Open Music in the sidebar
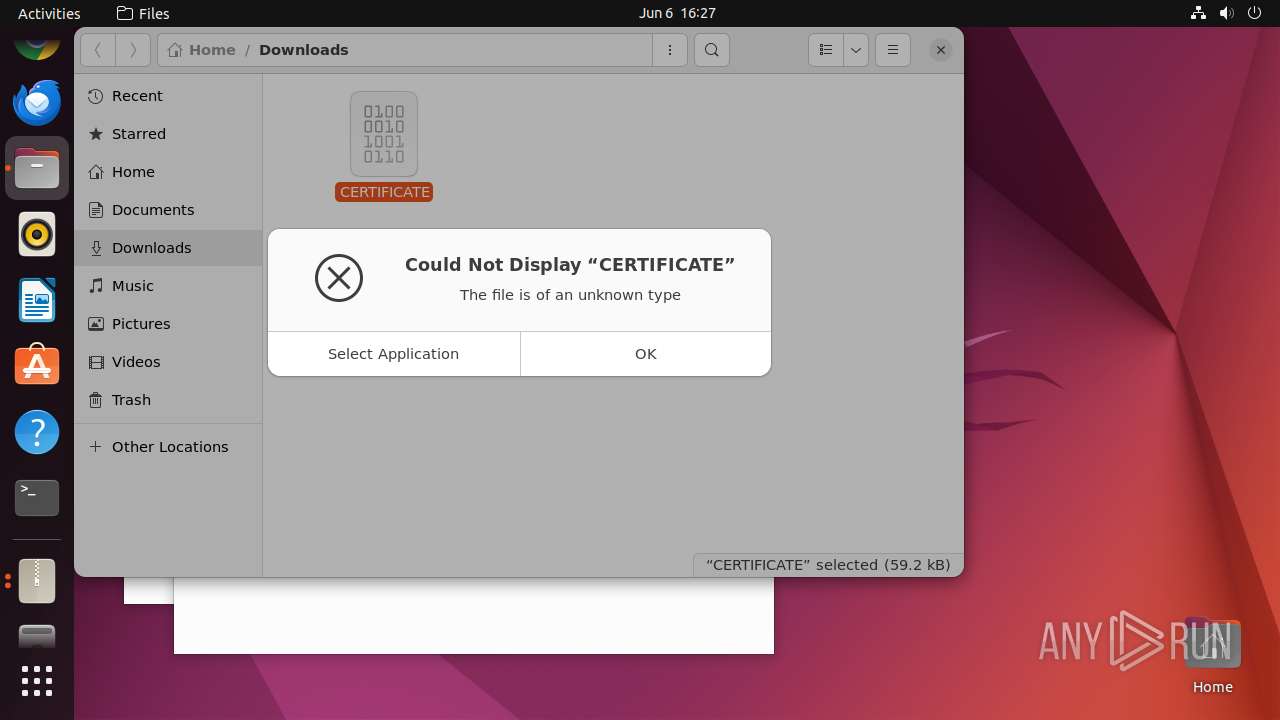Screen dimensions: 1280x720 click(168, 286)
